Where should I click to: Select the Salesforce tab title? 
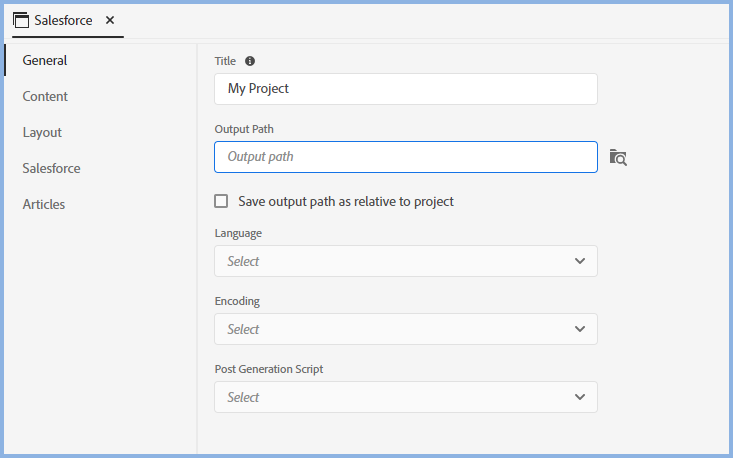tap(63, 20)
